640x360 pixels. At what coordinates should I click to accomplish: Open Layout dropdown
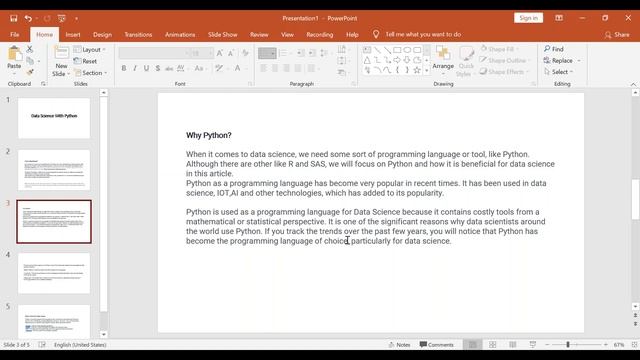[90, 49]
